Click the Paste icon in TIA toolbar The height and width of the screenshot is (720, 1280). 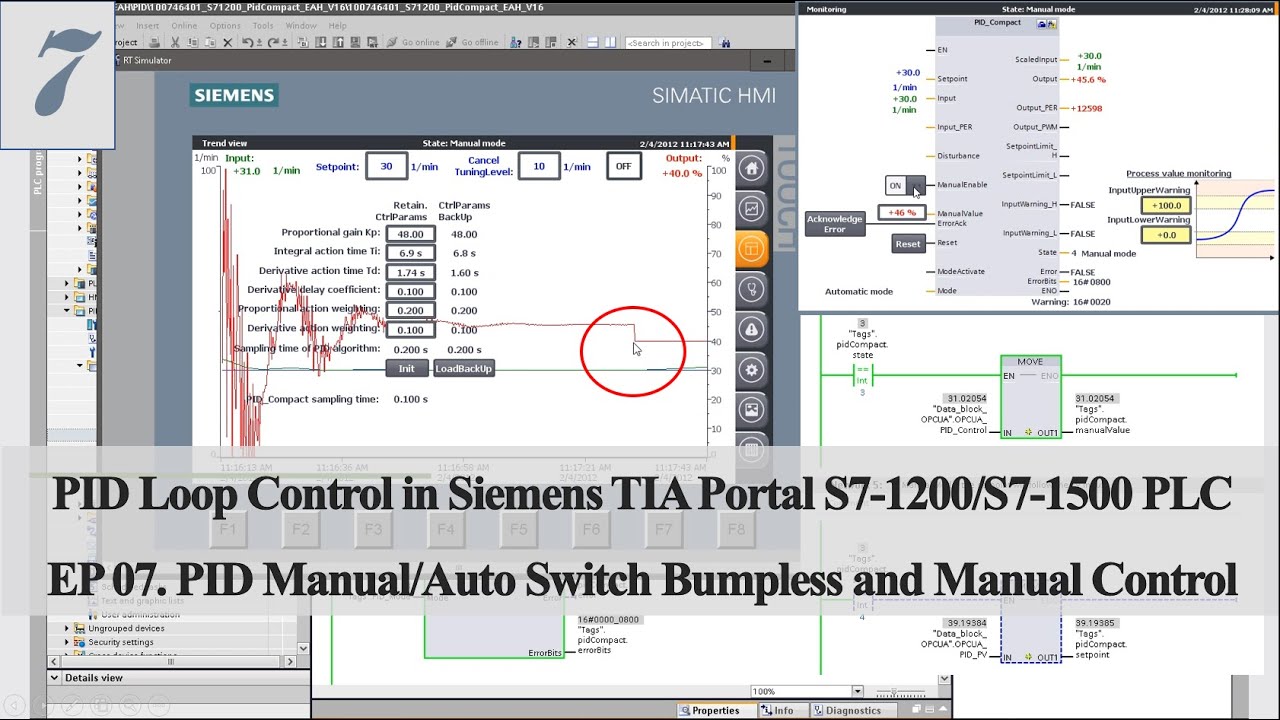point(210,42)
